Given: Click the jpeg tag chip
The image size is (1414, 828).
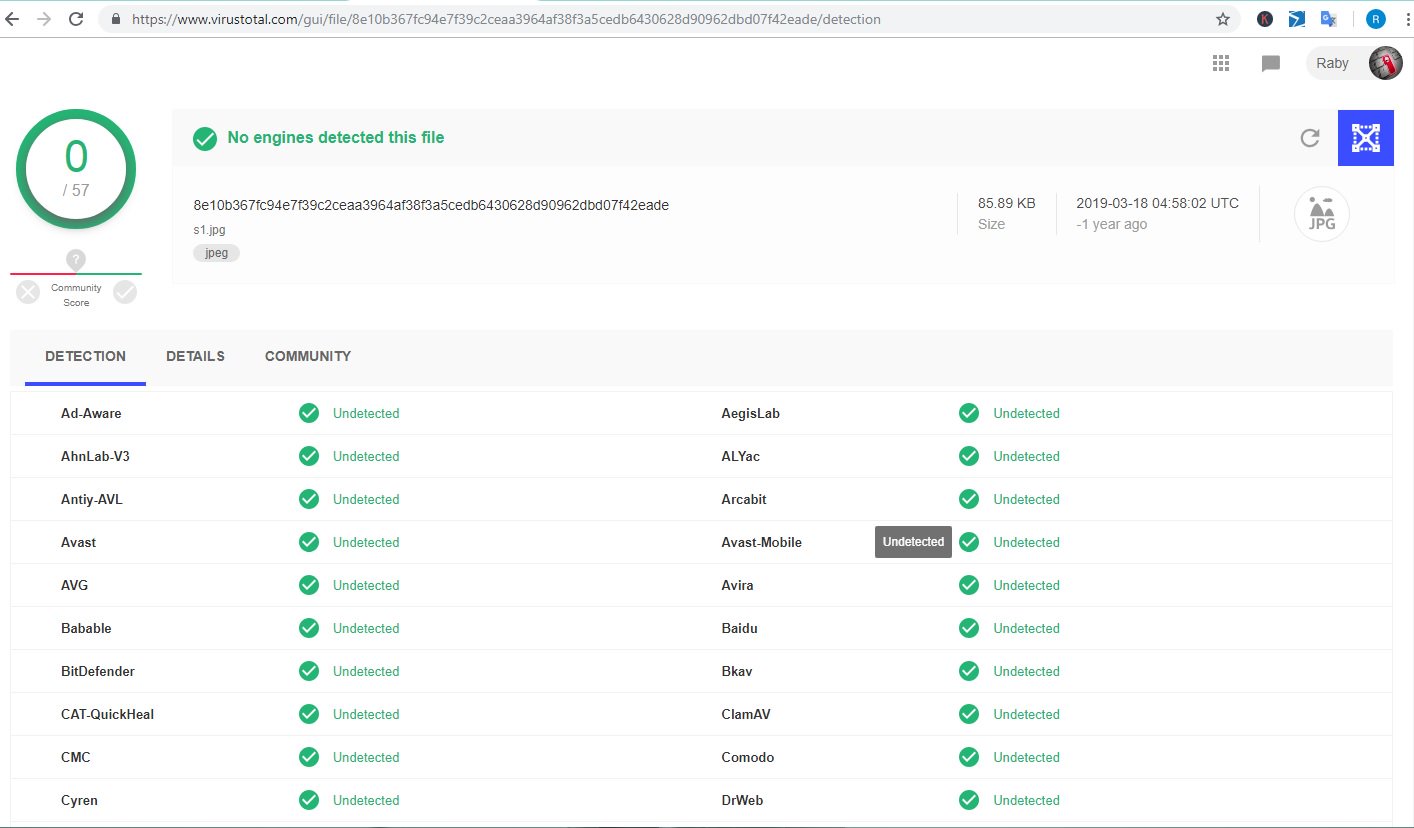Looking at the screenshot, I should [217, 253].
